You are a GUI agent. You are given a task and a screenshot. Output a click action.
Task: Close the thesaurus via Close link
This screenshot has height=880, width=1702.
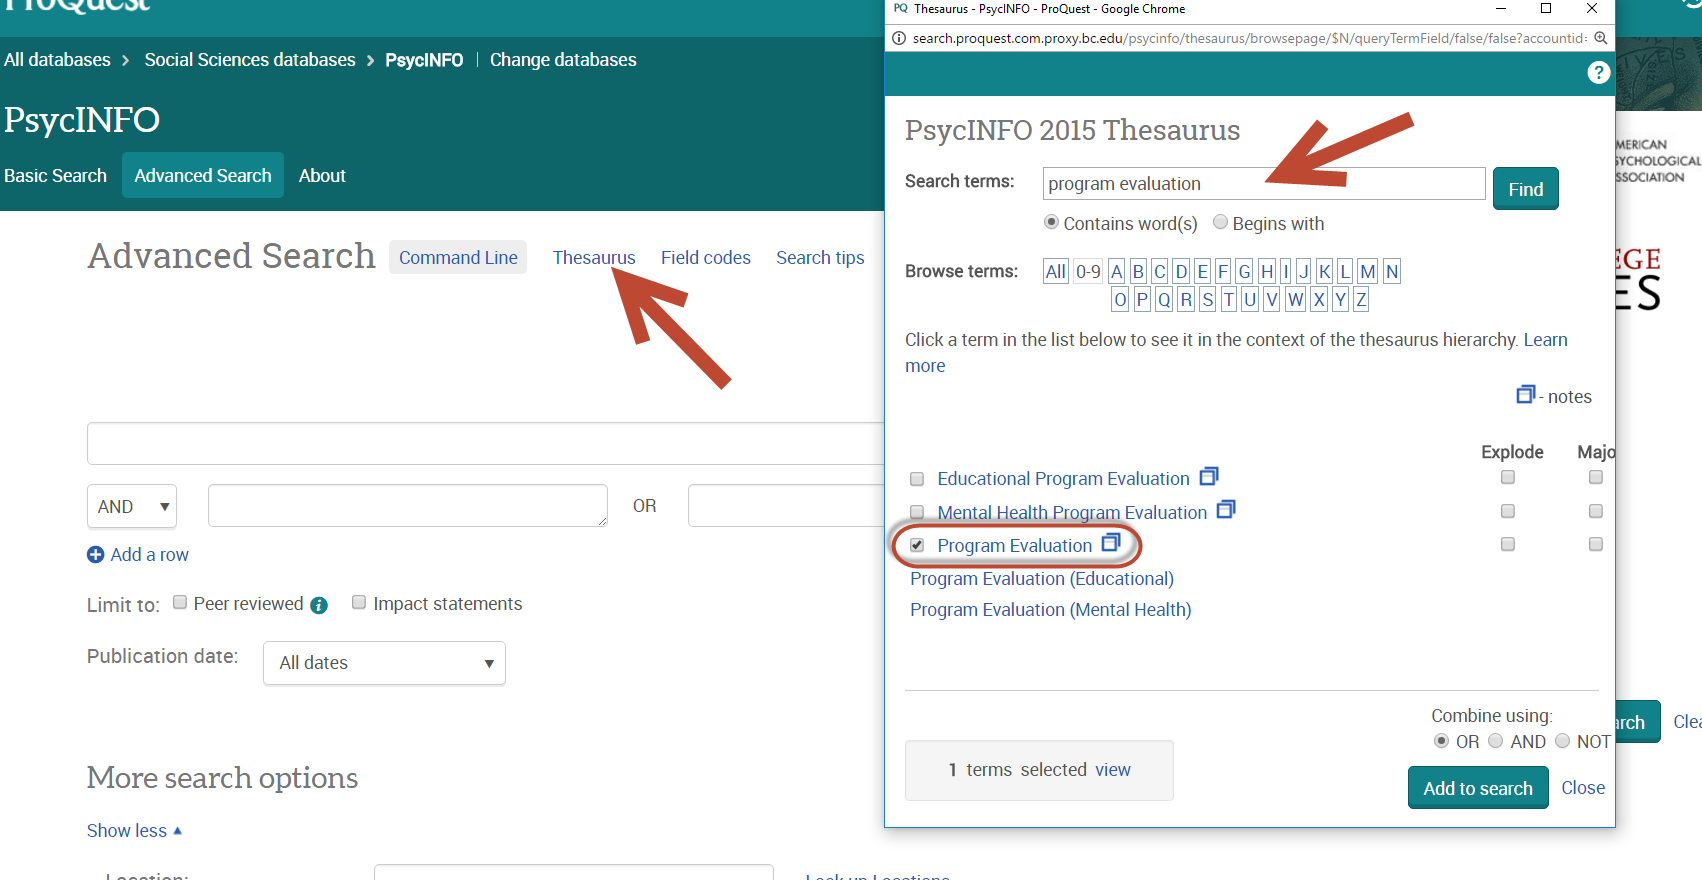click(x=1583, y=788)
